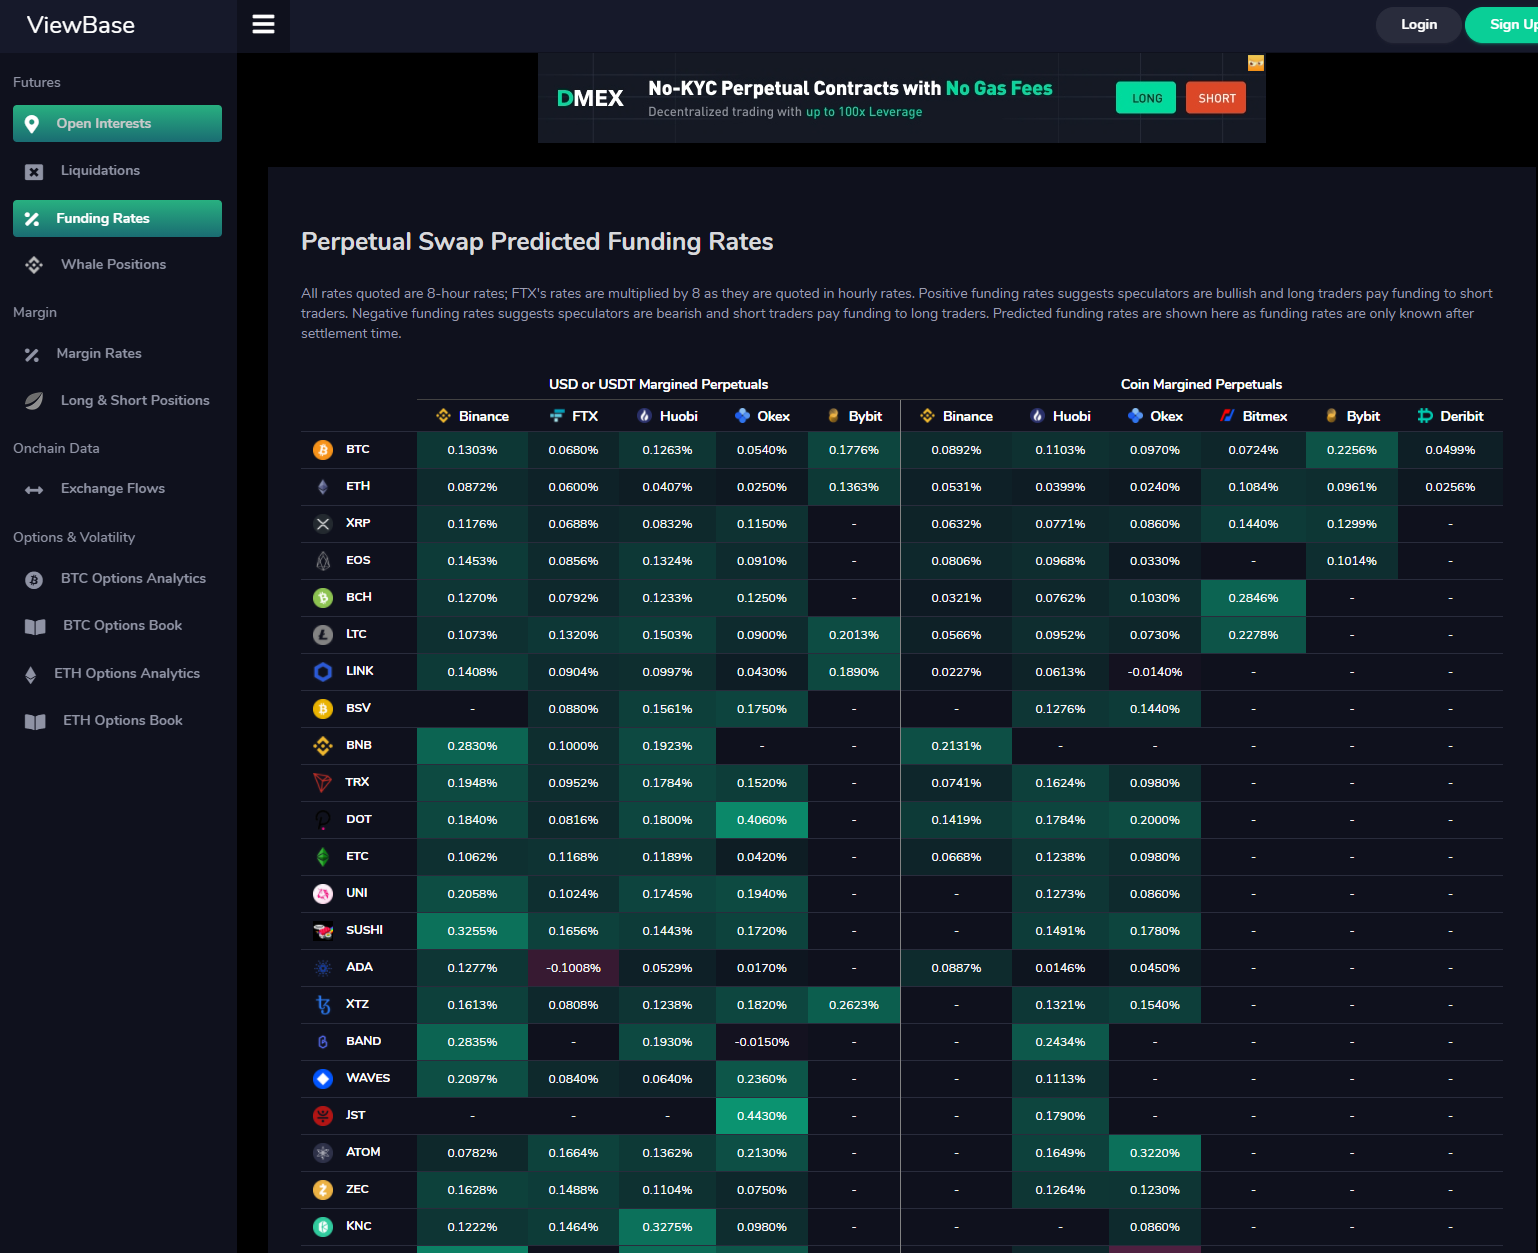
Task: Click the SUSHI coin icon
Action: [323, 931]
